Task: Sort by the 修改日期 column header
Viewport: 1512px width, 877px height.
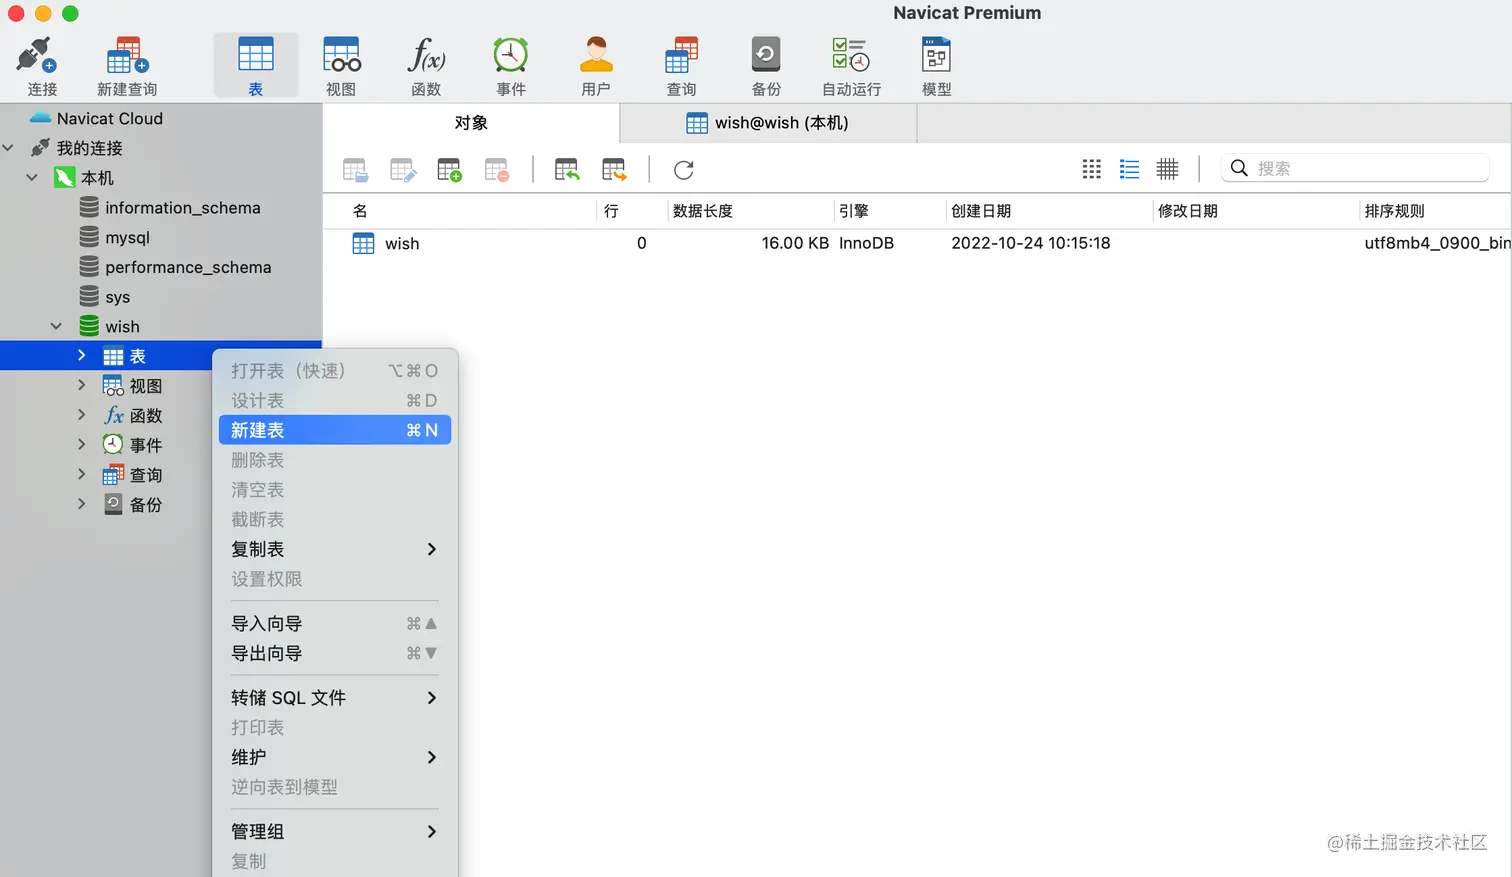Action: tap(1255, 211)
